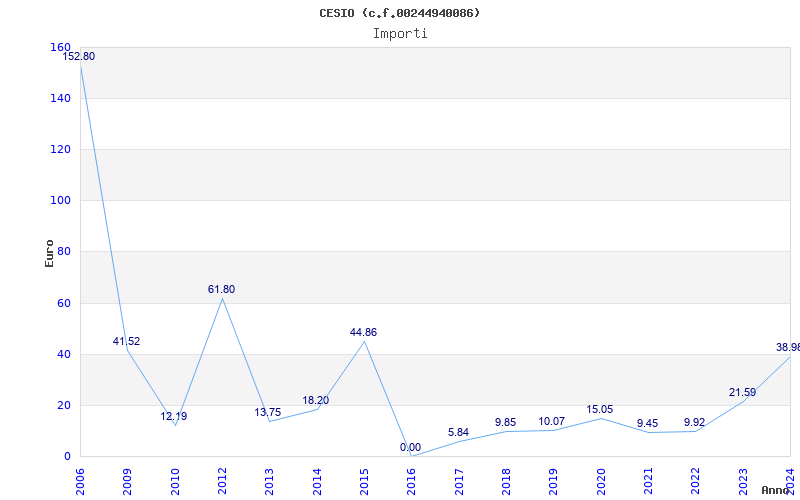Click the 80 y-axis tick label
Viewport: 800px width, 500px height.
(63, 252)
